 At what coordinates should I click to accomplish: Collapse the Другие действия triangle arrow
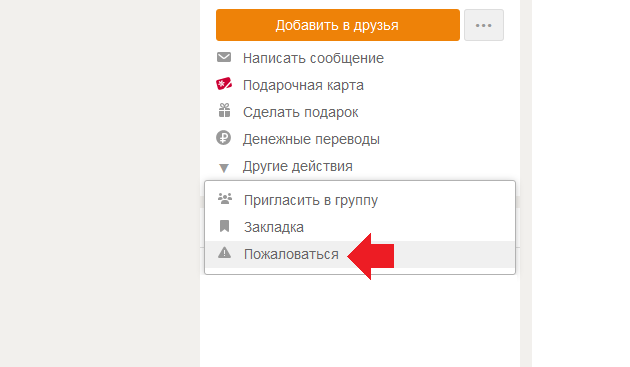pyautogui.click(x=224, y=168)
